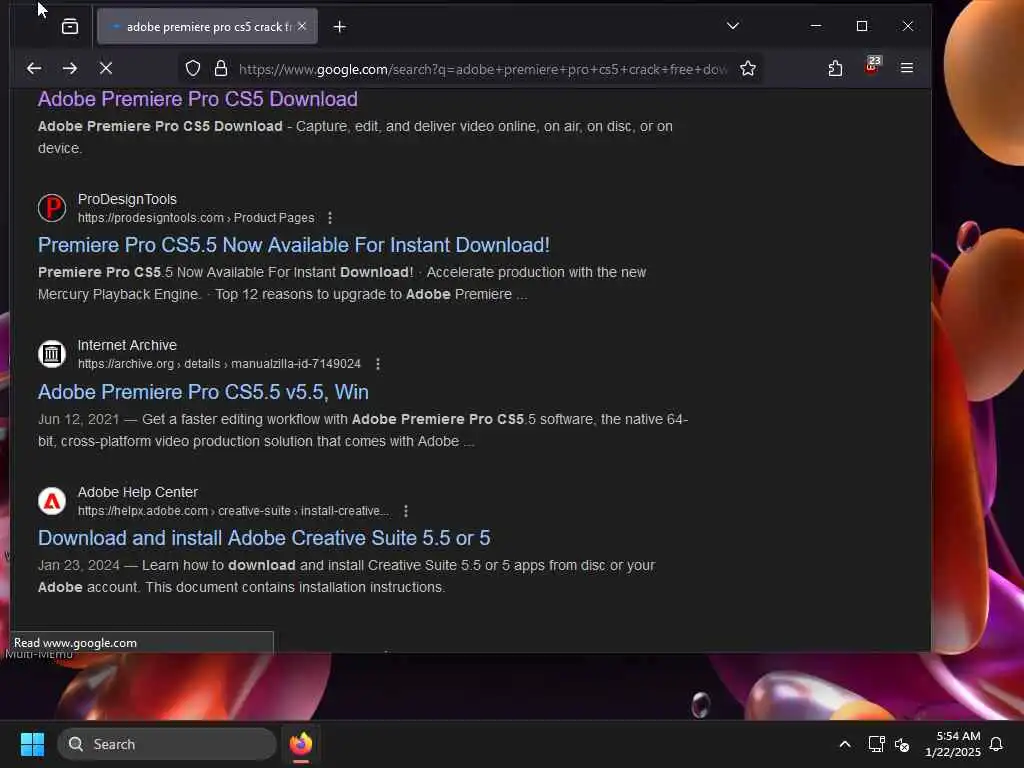This screenshot has height=768, width=1024.
Task: Open Firefox application hamburger menu
Action: [x=906, y=68]
